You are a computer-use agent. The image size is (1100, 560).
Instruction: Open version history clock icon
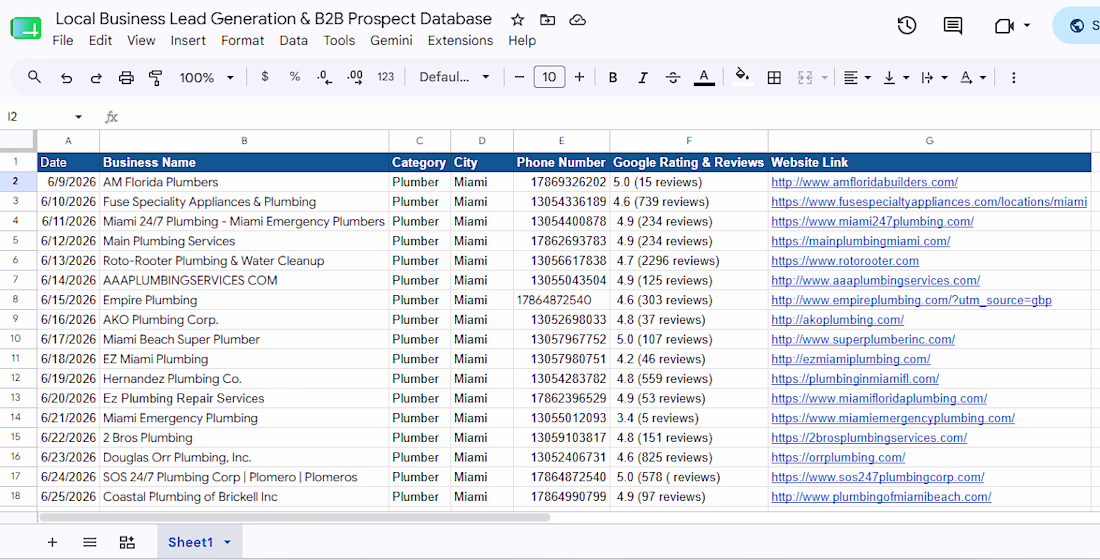(x=906, y=26)
